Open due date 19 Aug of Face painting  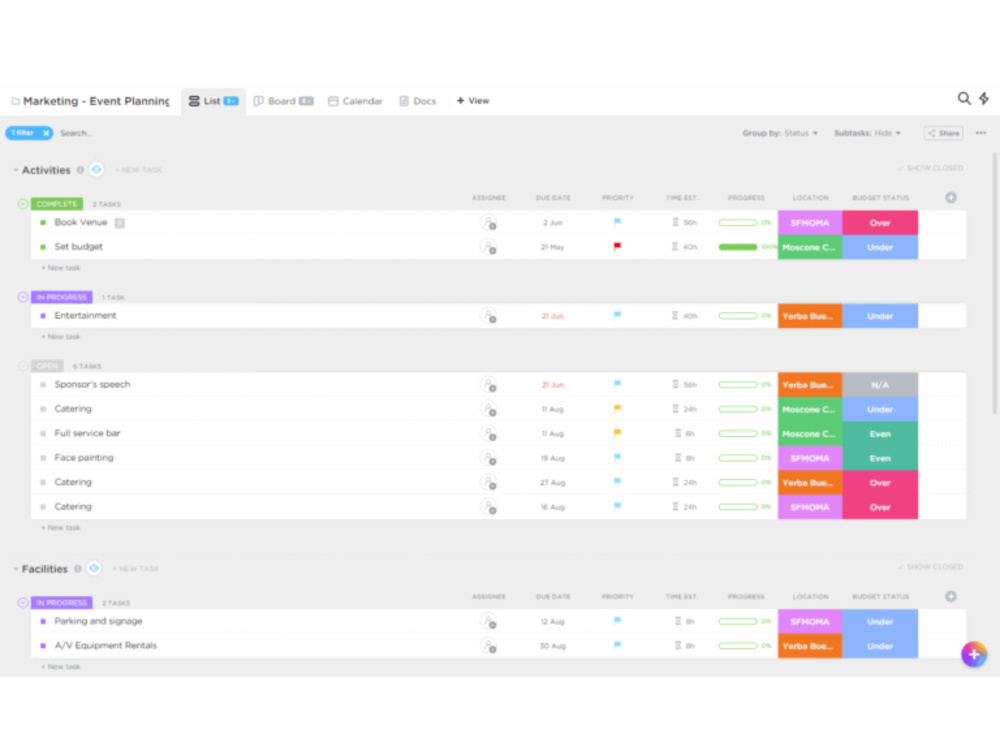(552, 458)
